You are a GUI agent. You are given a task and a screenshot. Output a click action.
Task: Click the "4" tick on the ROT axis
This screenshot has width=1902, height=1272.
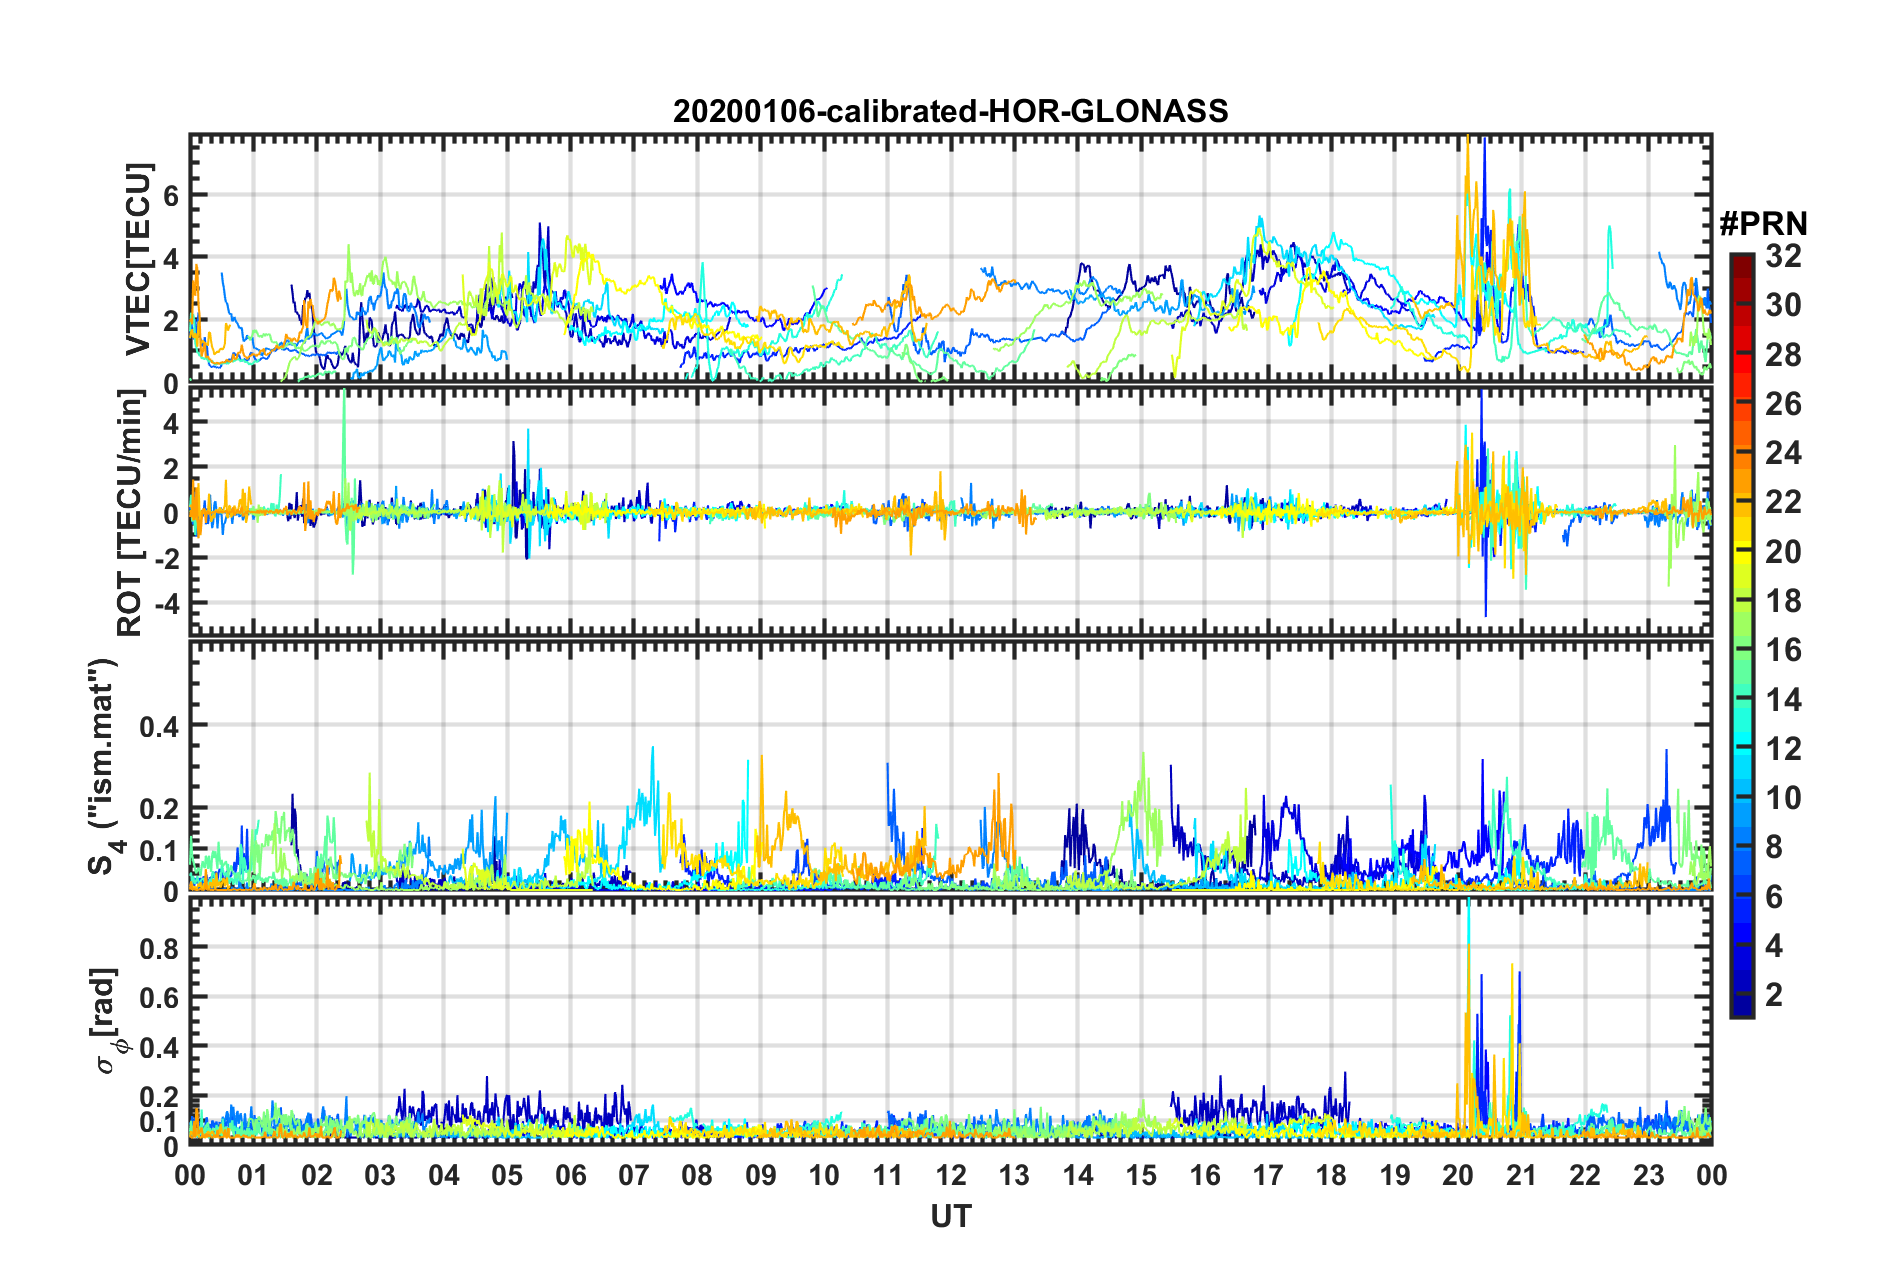pyautogui.click(x=170, y=424)
